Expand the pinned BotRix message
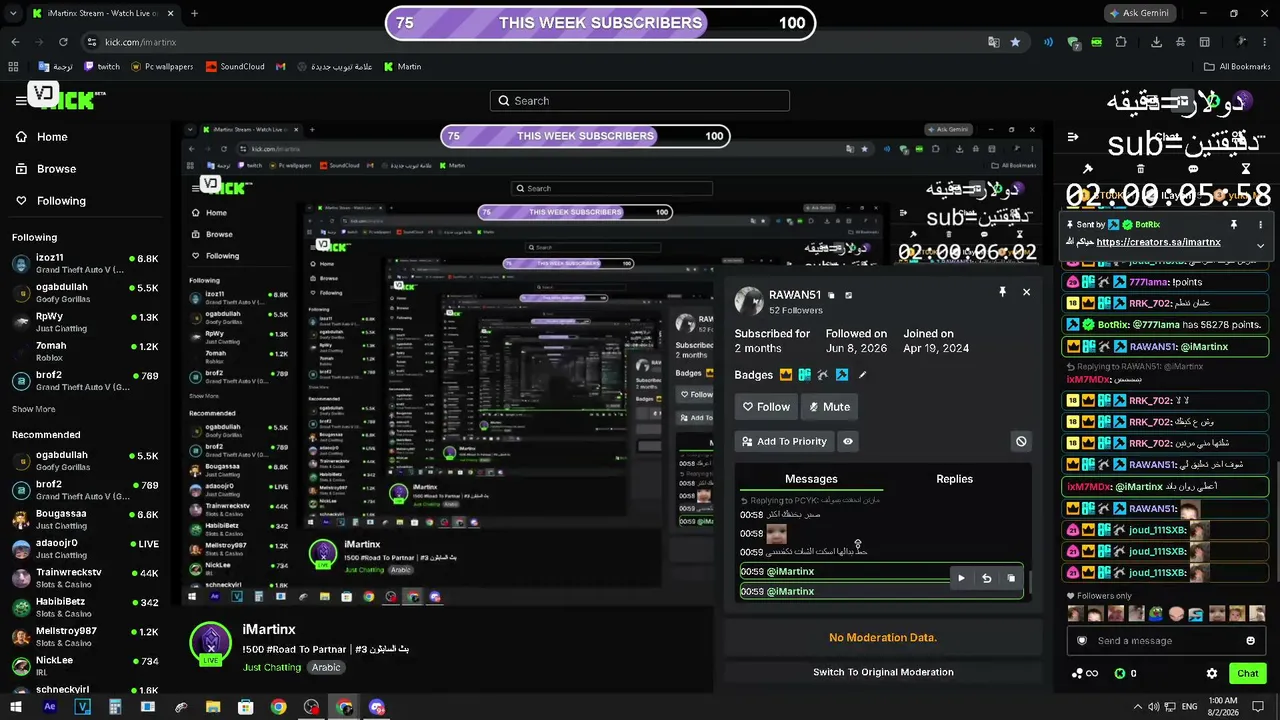 click(1260, 245)
